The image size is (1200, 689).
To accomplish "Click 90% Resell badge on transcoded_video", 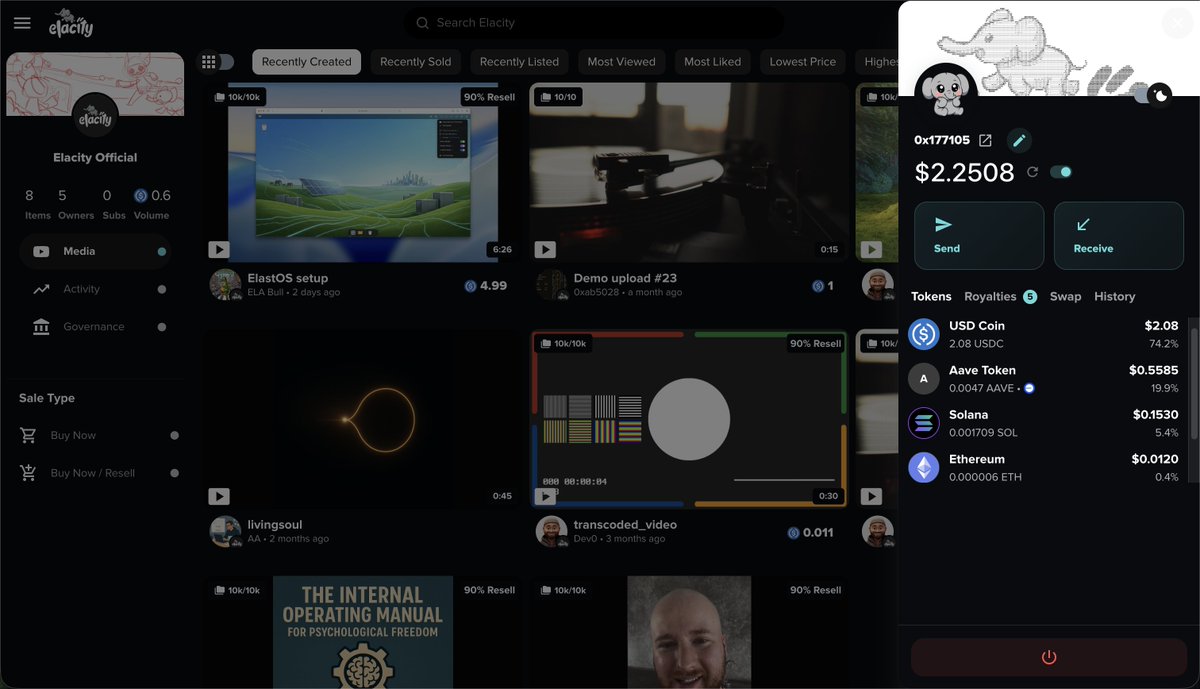I will coord(815,343).
